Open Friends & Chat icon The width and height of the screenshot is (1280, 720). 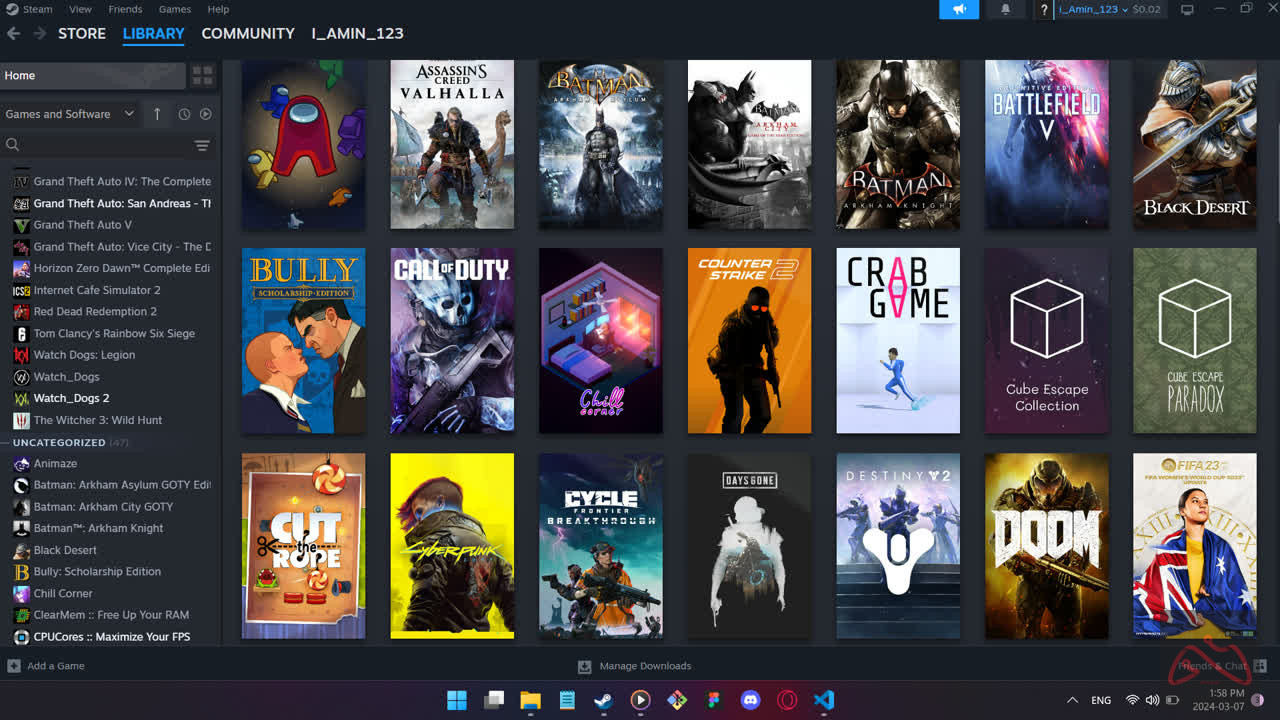(1260, 666)
